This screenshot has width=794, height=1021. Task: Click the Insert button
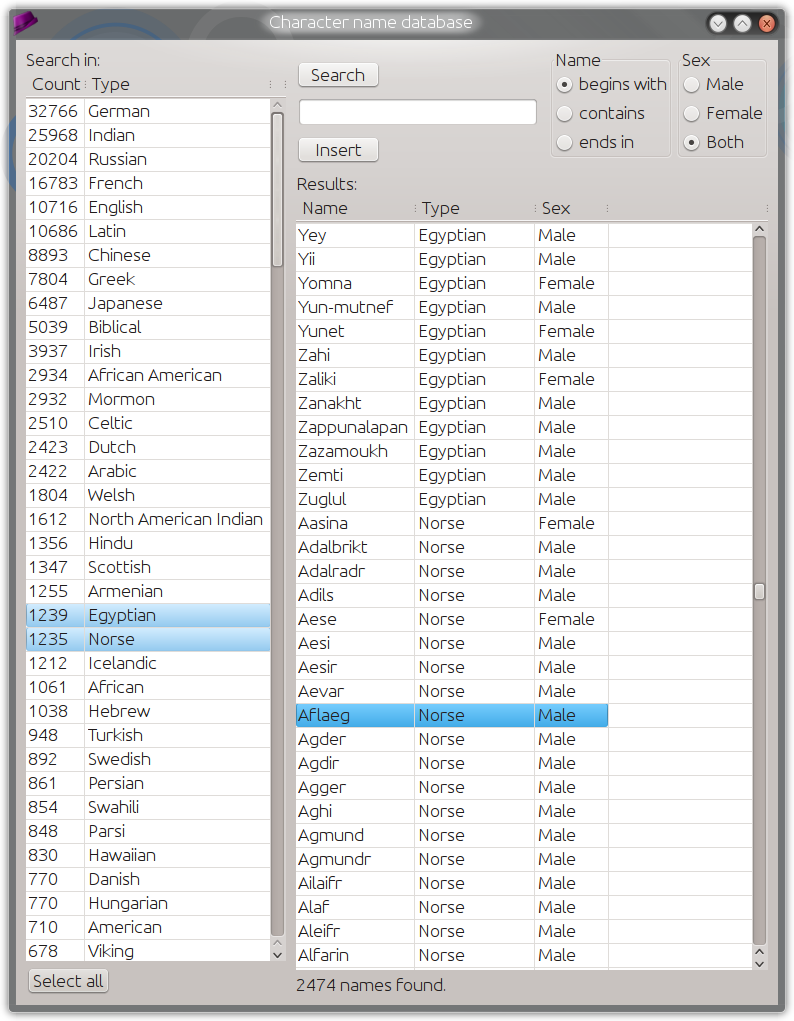(x=338, y=150)
